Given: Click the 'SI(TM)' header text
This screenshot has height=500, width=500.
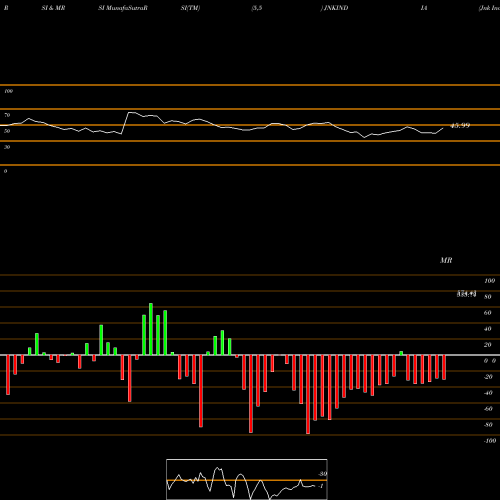Looking at the screenshot, I should [190, 8].
